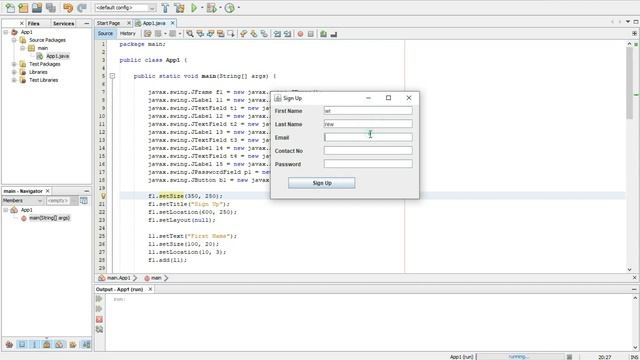The image size is (640, 360).
Task: Collapse the Source Packages node
Action: tap(14, 40)
